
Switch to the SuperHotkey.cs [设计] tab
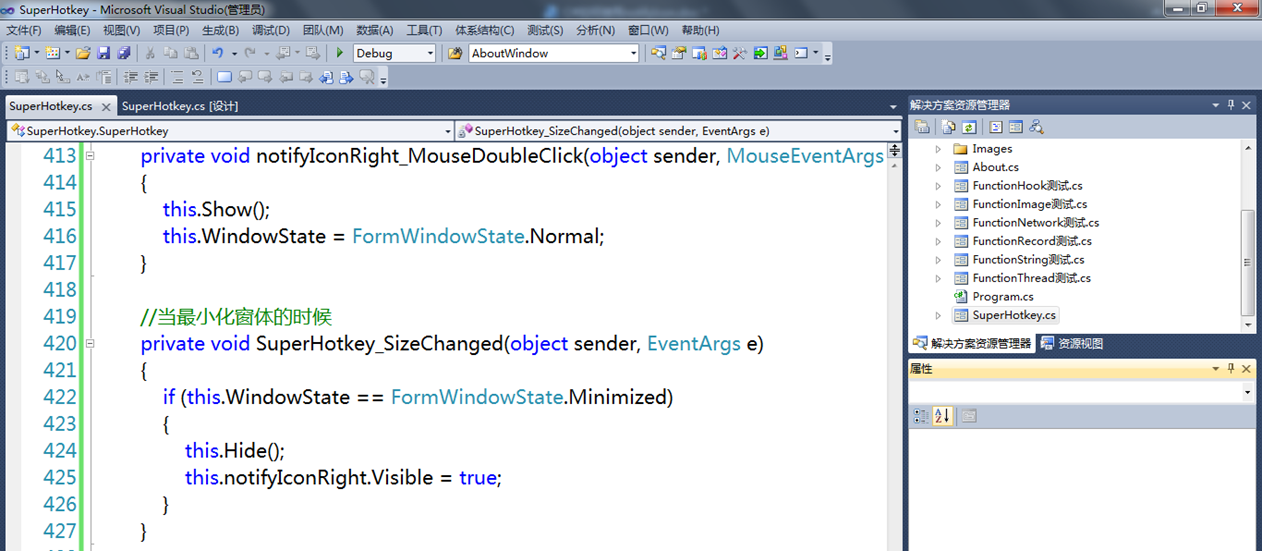180,106
